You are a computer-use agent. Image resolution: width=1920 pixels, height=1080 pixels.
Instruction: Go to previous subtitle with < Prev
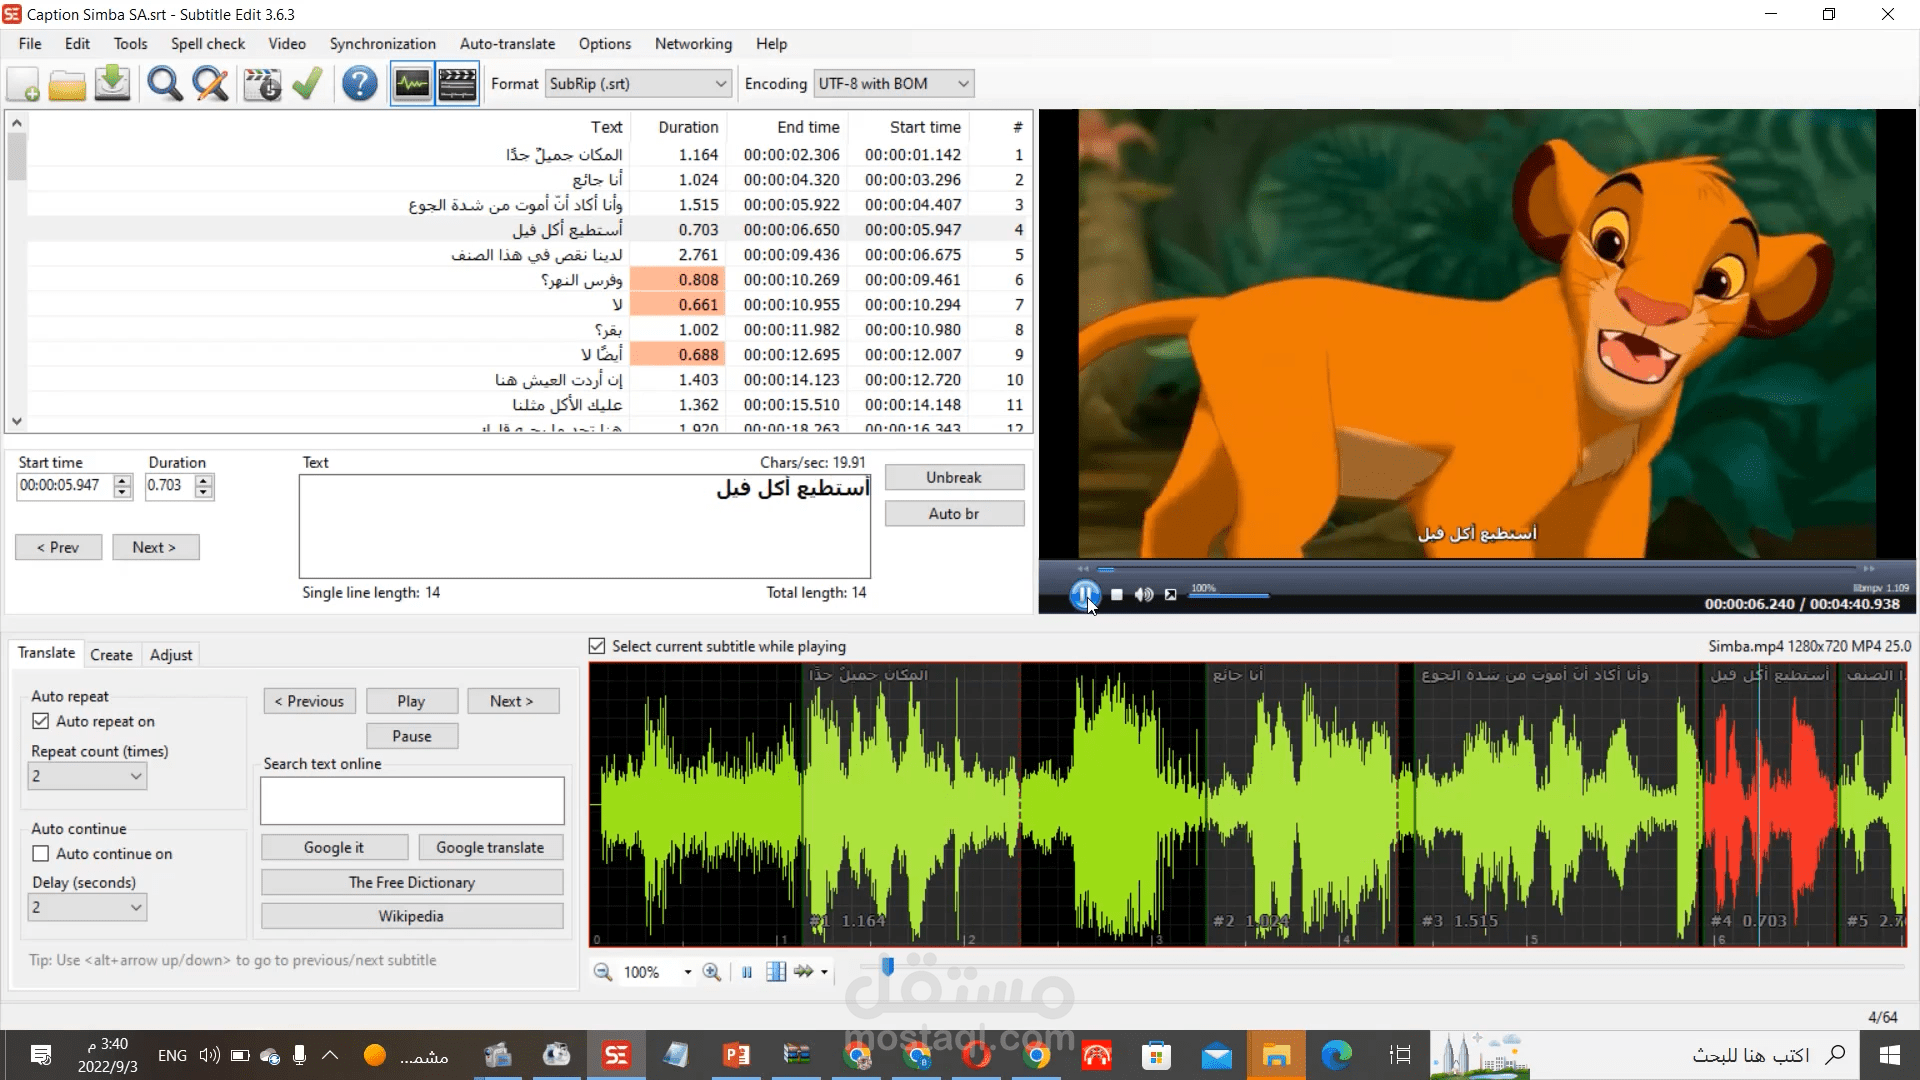[58, 548]
